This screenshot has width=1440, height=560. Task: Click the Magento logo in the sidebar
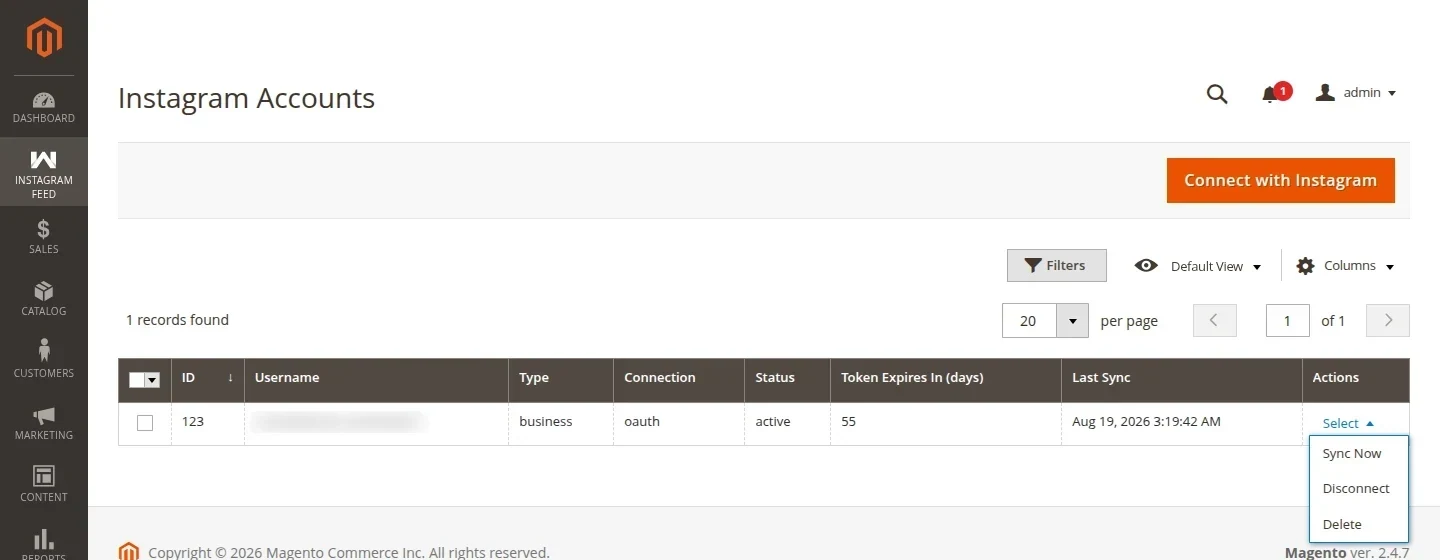click(x=44, y=38)
